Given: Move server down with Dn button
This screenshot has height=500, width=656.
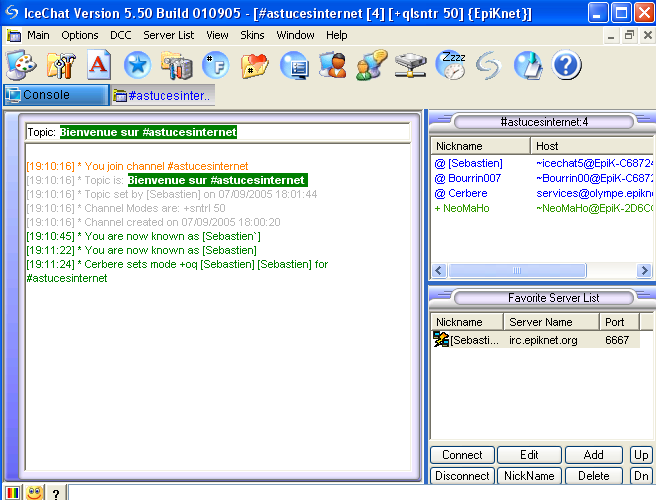Looking at the screenshot, I should point(641,476).
